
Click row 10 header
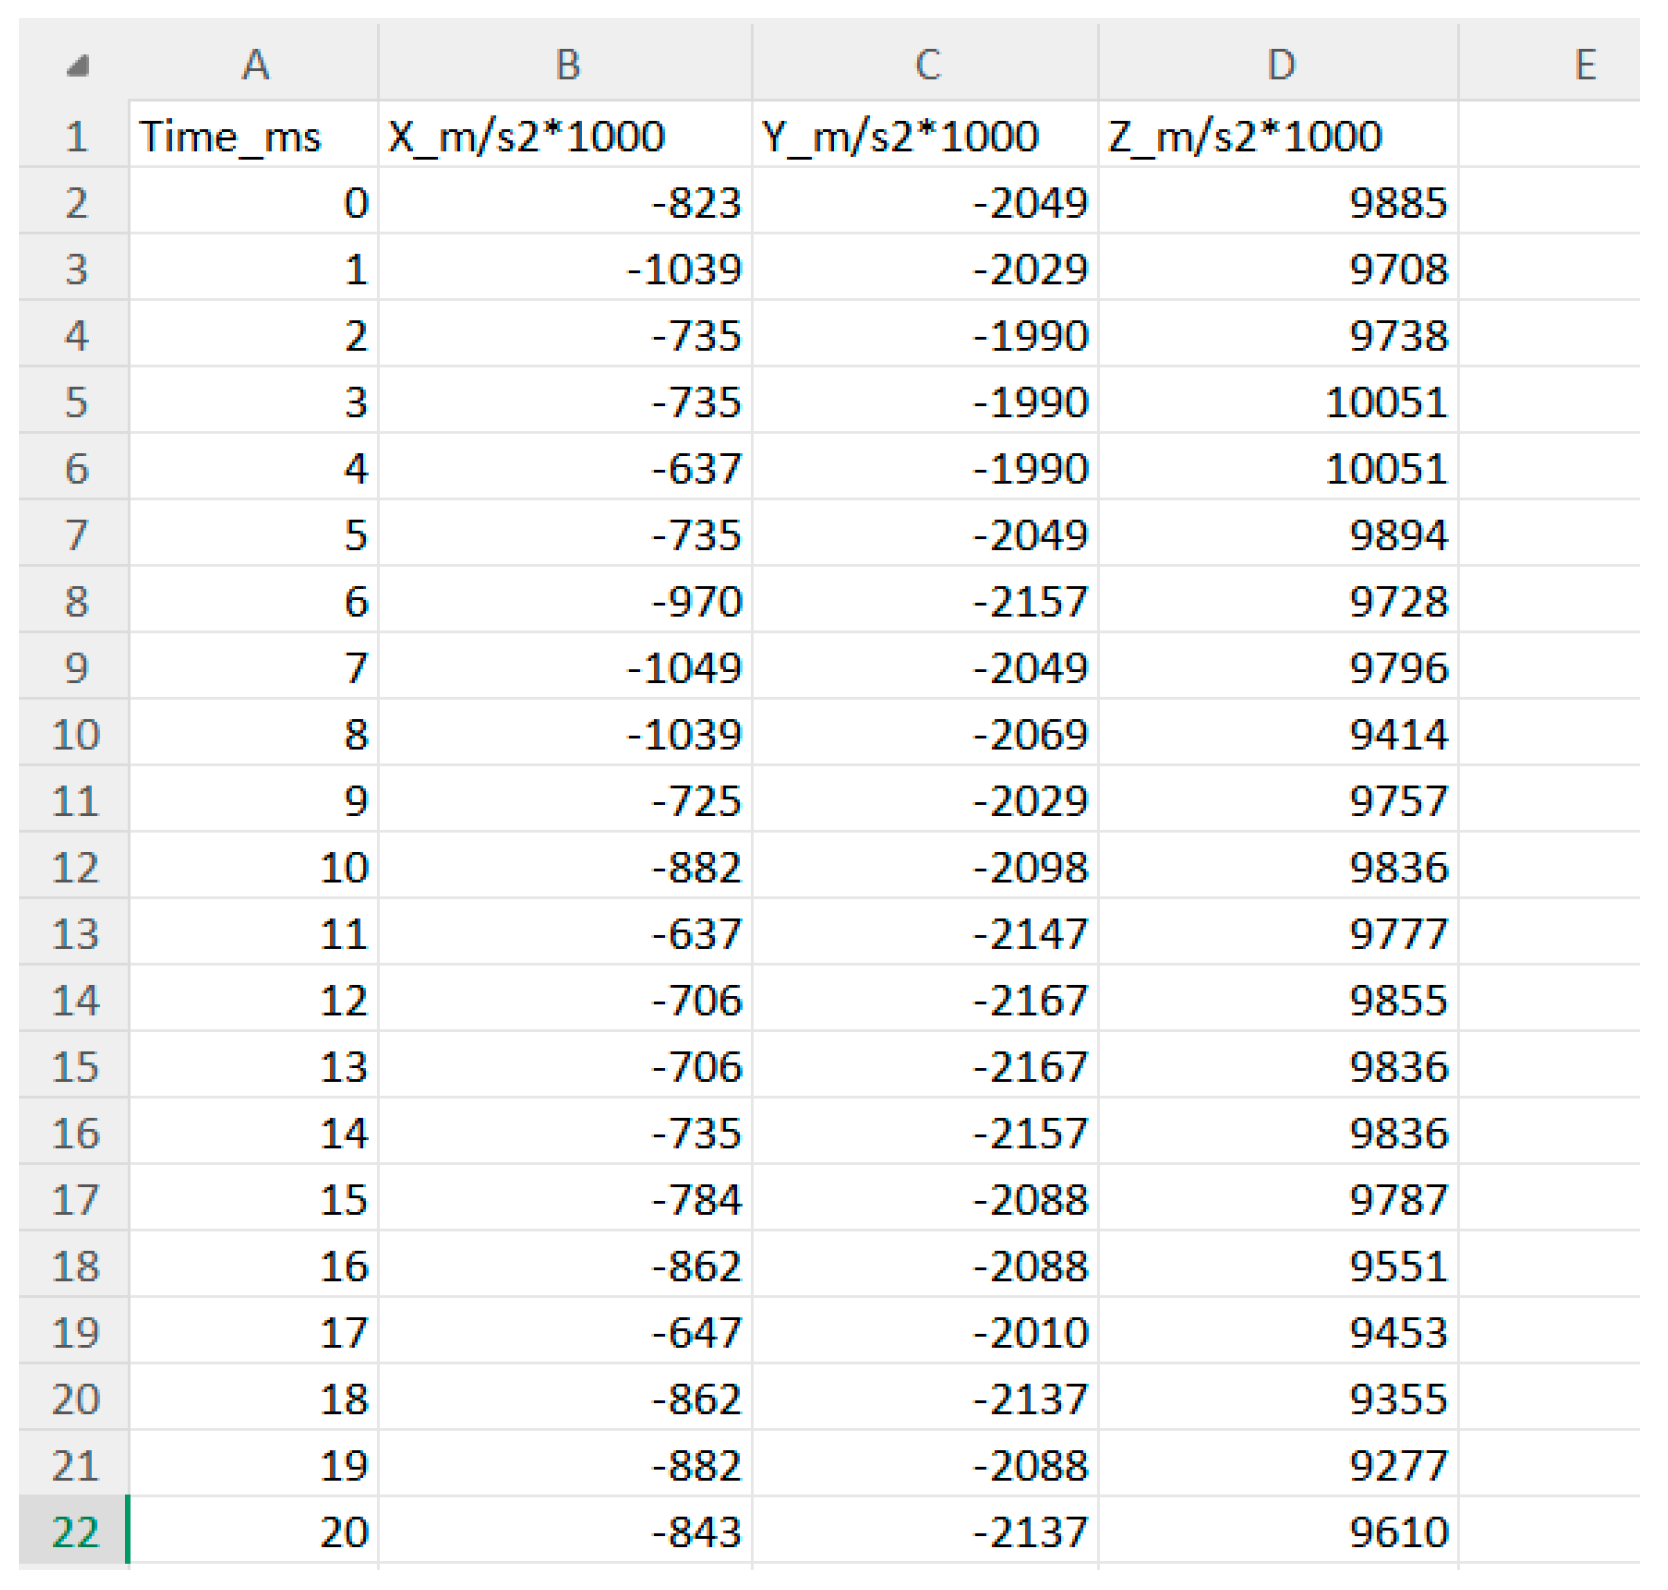coord(75,734)
